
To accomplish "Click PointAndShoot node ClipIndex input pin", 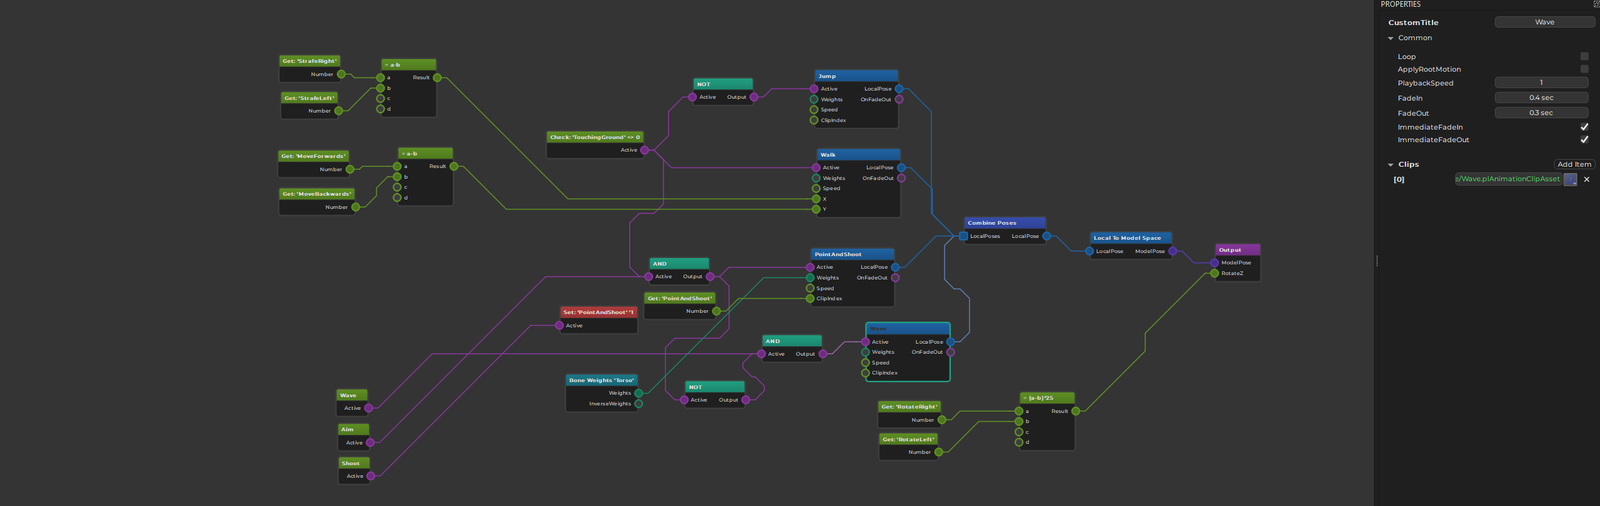I will pyautogui.click(x=810, y=298).
